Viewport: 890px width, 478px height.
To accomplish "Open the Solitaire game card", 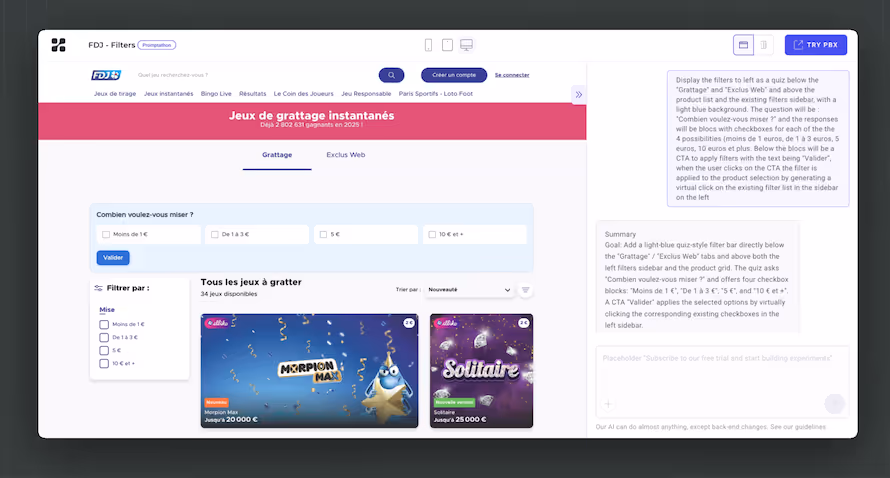I will coord(481,371).
